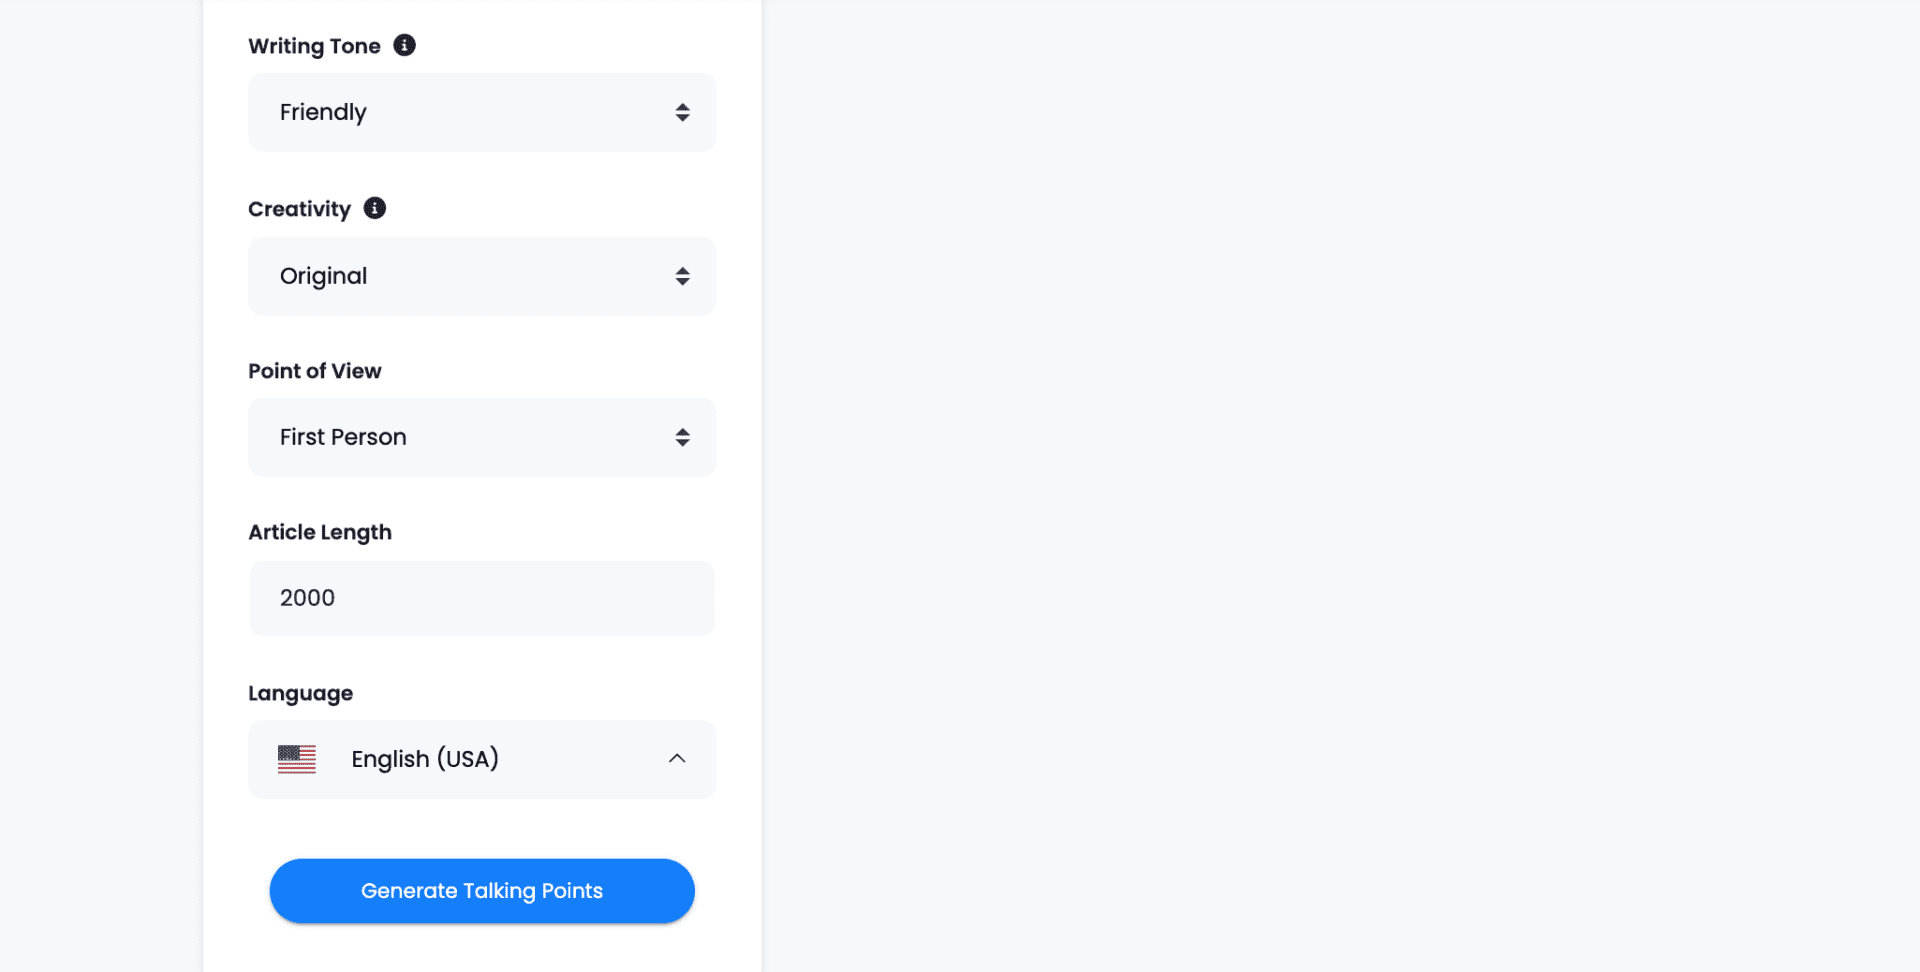Click the Writing Tone up-down arrows
Image resolution: width=1920 pixels, height=972 pixels.
(x=682, y=112)
